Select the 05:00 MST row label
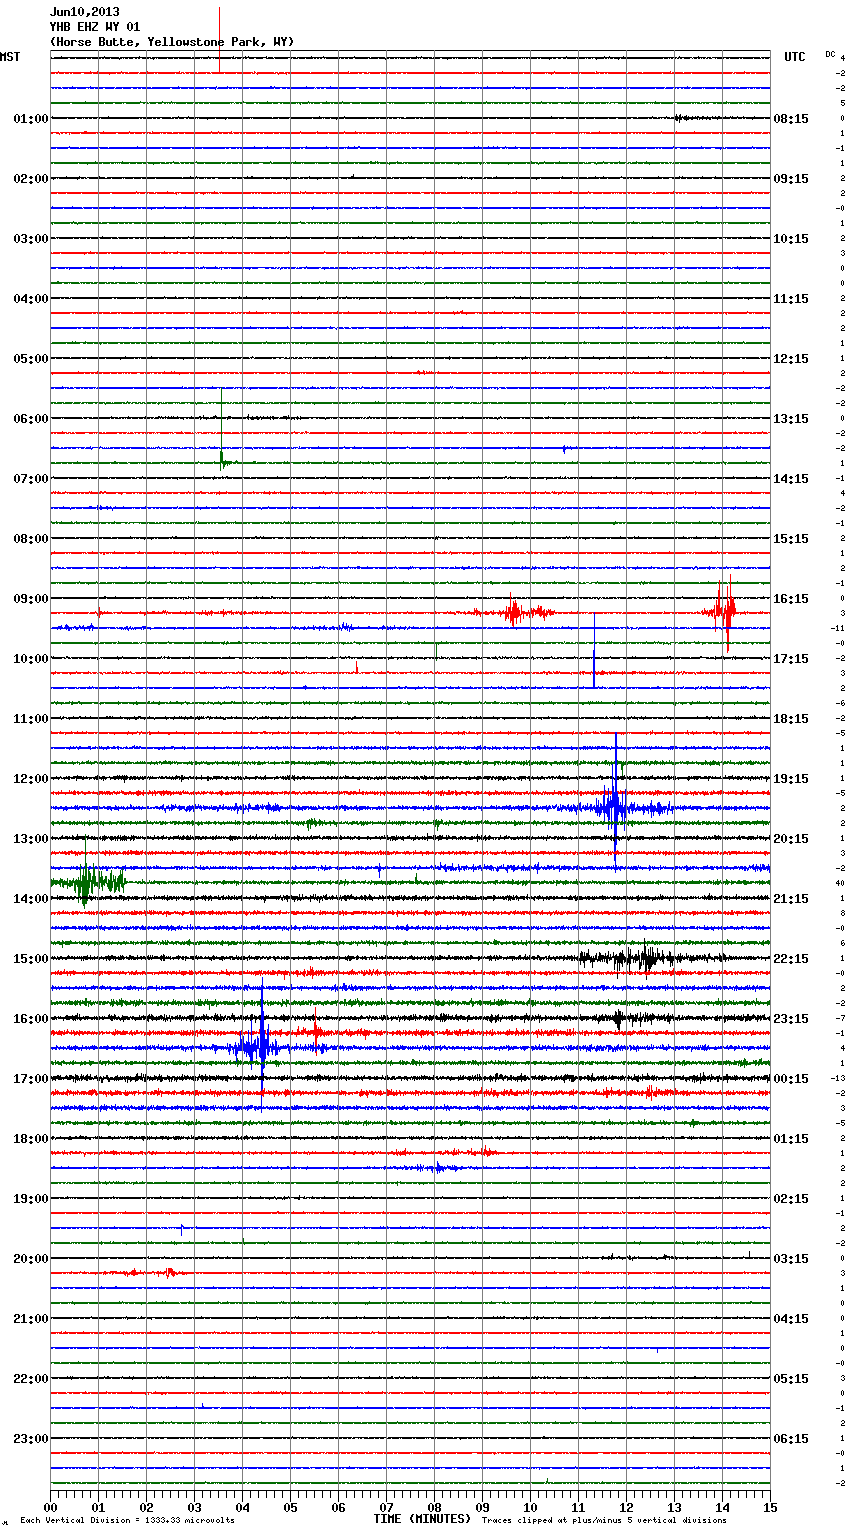 coord(30,359)
